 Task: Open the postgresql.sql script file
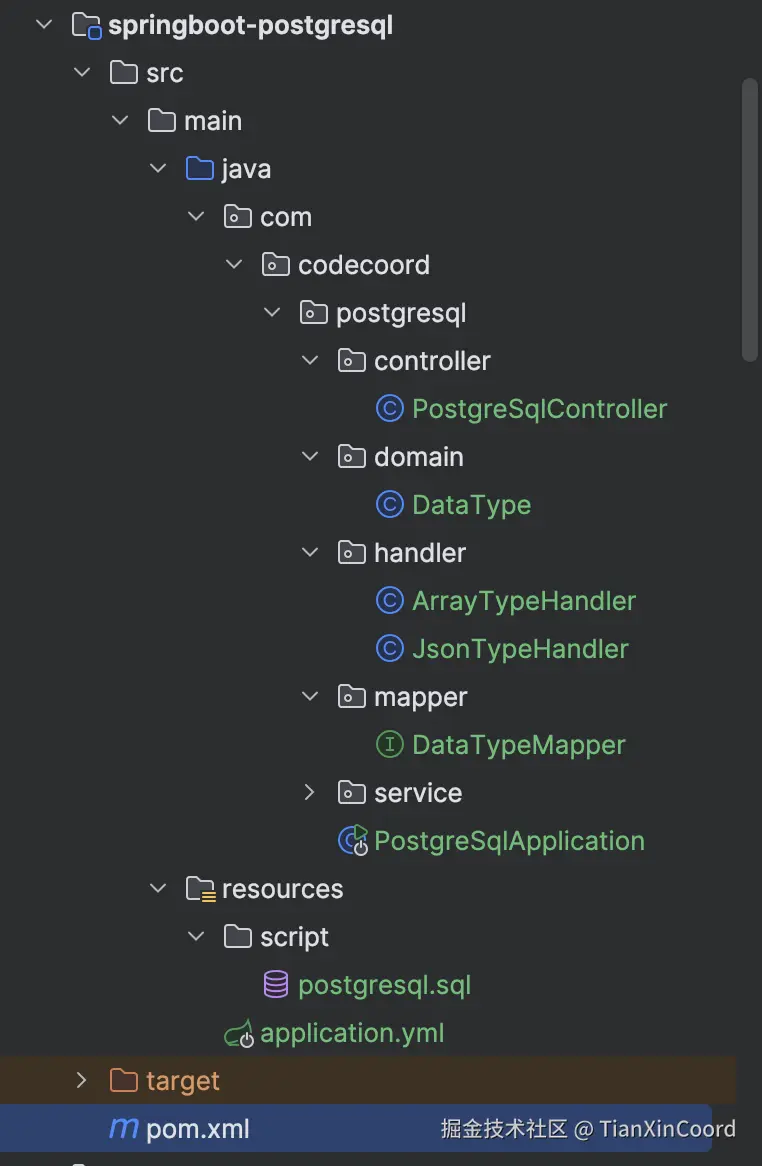click(x=384, y=985)
